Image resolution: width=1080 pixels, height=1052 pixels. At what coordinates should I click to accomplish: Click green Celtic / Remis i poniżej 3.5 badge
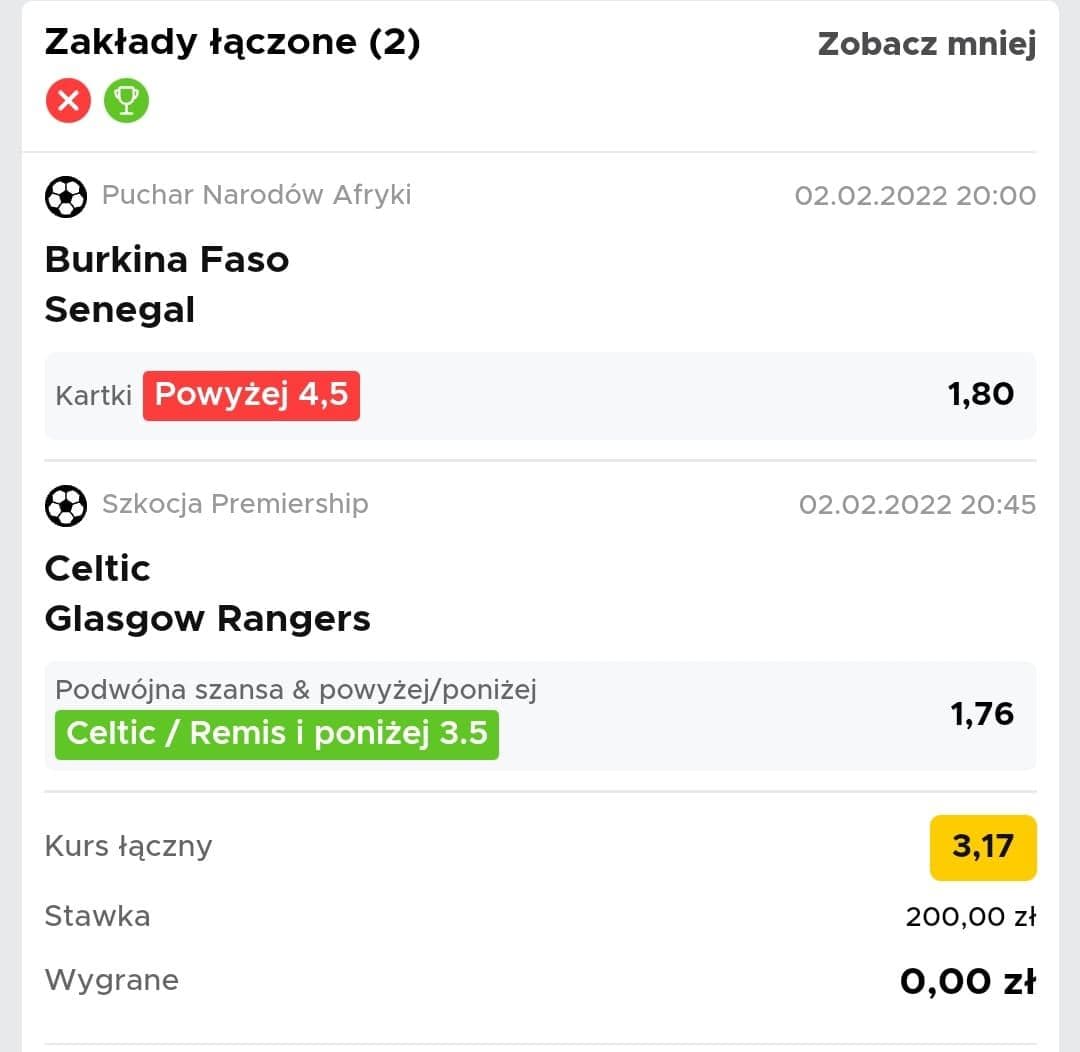click(276, 734)
